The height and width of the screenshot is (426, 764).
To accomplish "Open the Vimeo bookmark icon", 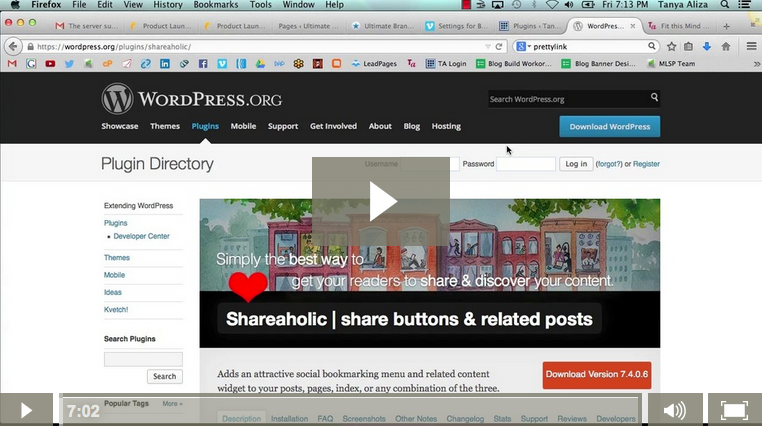I will click(x=222, y=63).
